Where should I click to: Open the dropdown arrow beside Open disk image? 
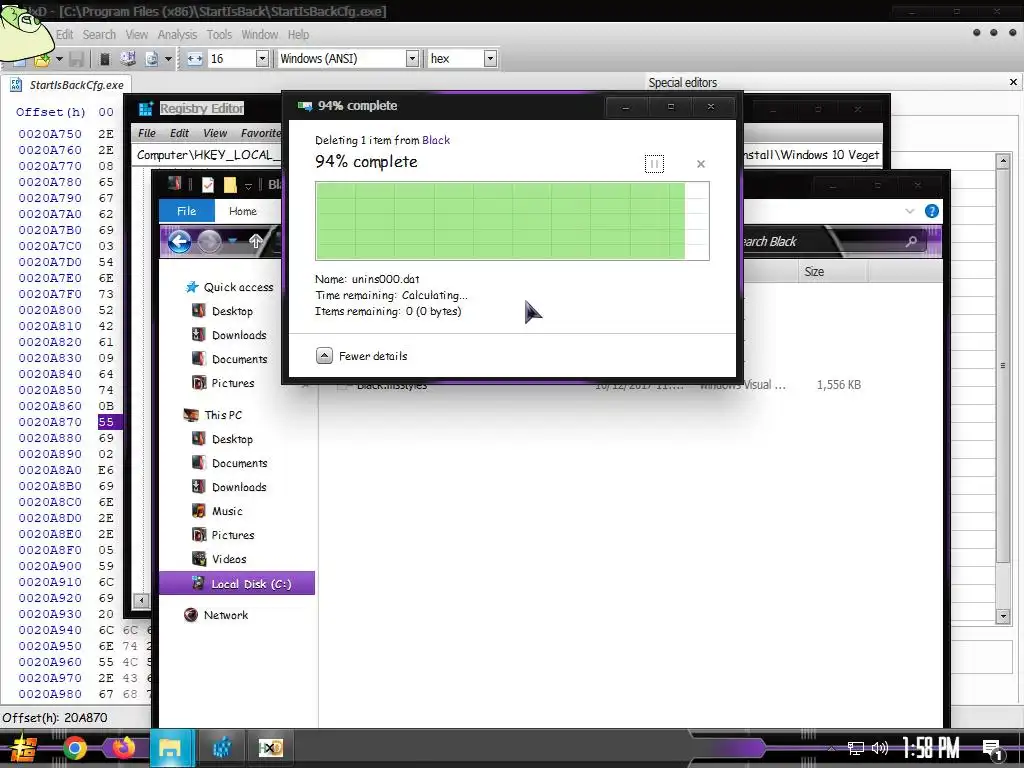pyautogui.click(x=168, y=59)
